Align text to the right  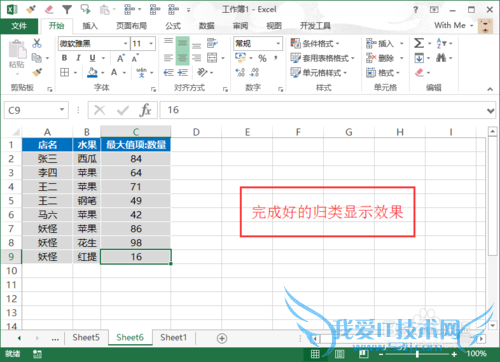(196, 58)
